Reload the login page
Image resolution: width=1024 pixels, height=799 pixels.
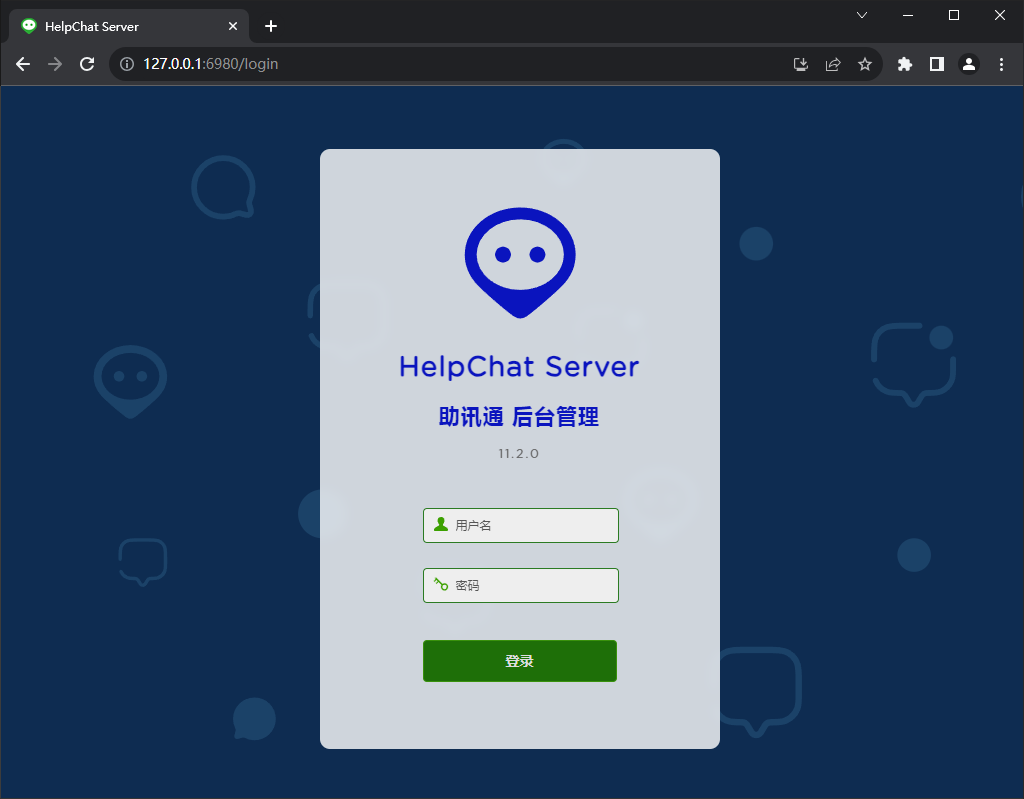[x=87, y=64]
